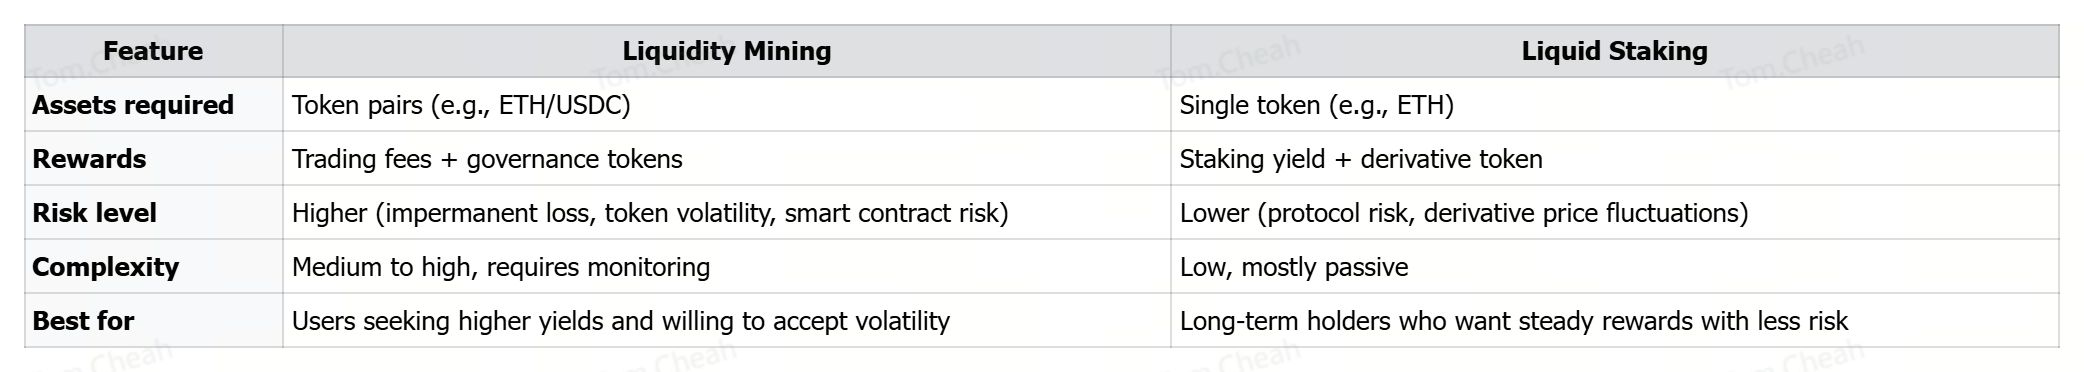The height and width of the screenshot is (372, 2084).
Task: Select the Users seeking higher yields cell
Action: (727, 321)
